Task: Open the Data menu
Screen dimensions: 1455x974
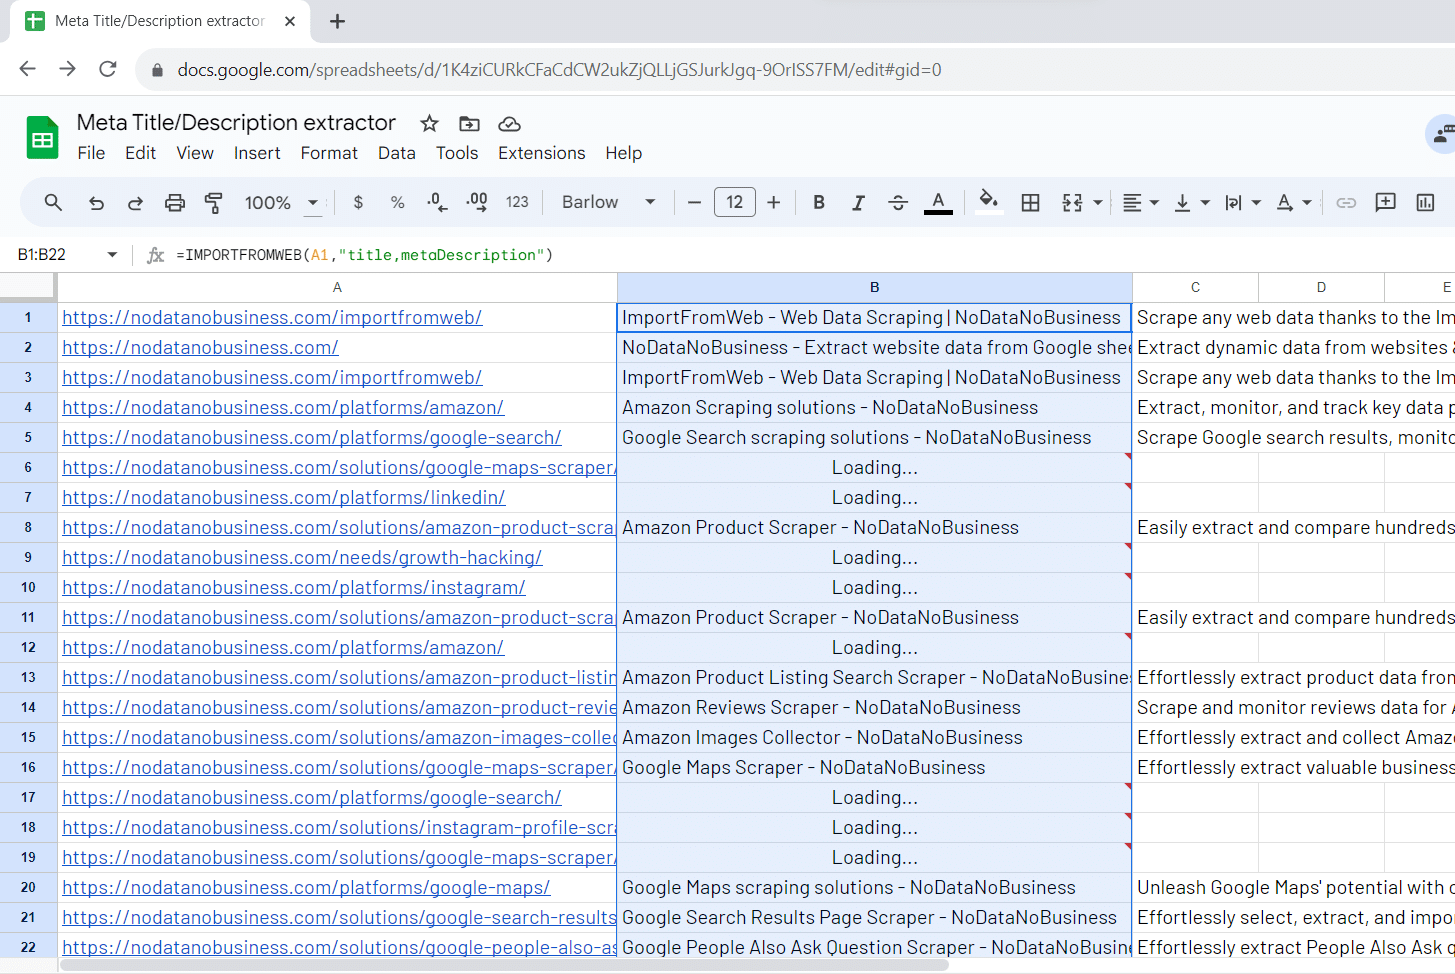Action: [x=396, y=153]
